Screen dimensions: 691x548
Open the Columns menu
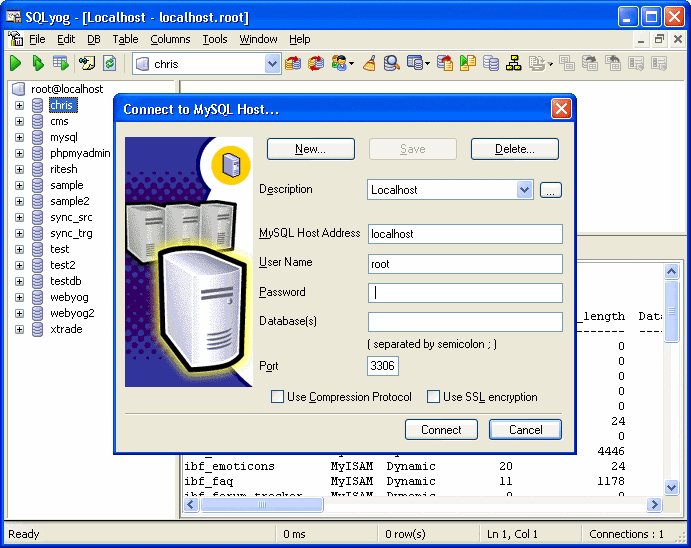click(x=170, y=39)
